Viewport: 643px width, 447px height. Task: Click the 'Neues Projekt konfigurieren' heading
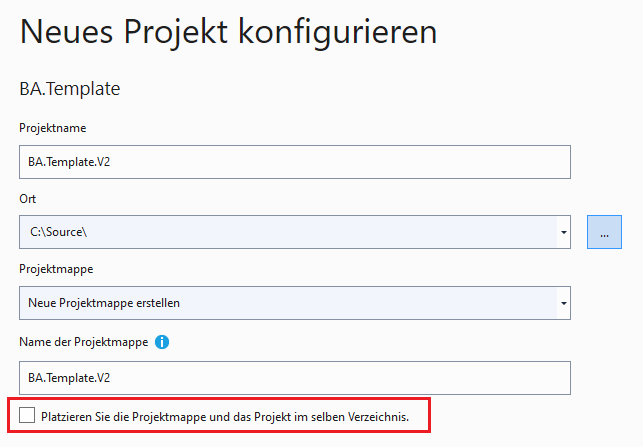pos(228,32)
